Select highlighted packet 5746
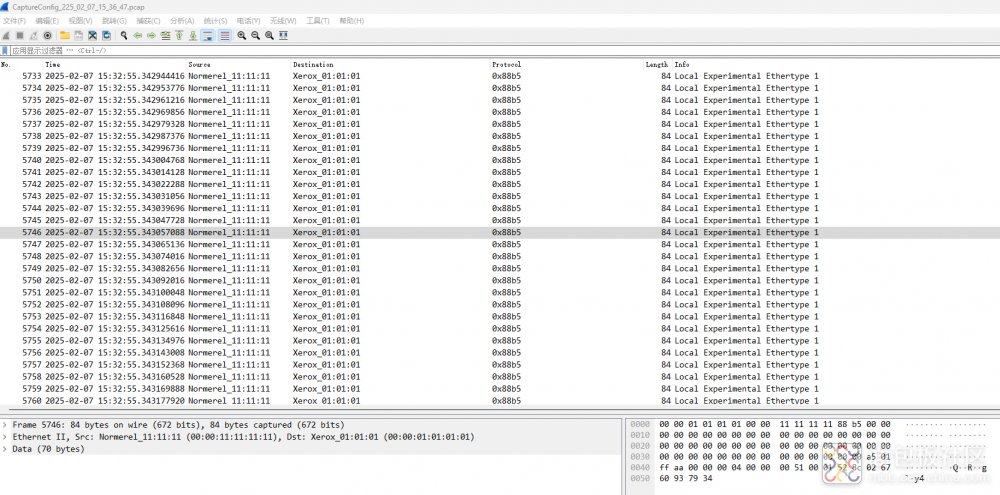This screenshot has height=495, width=1000. point(500,232)
